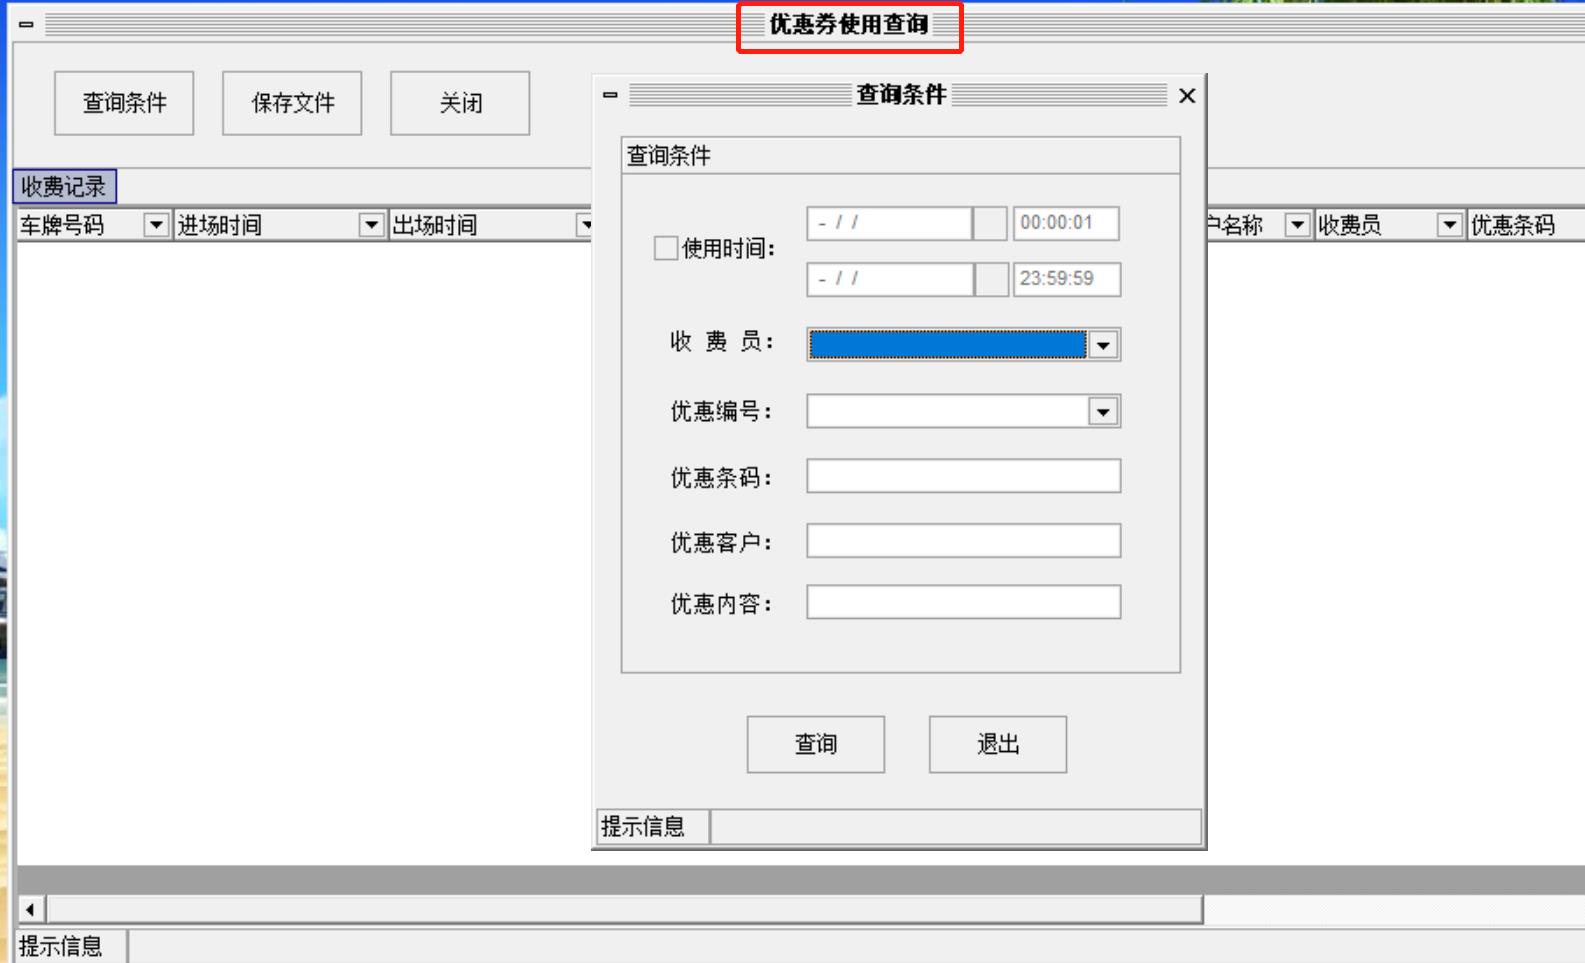
Task: Close the 查询条件 dialog with X
Action: pos(1187,96)
